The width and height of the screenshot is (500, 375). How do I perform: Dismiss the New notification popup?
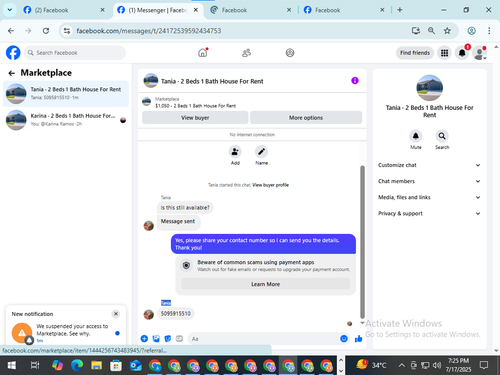point(116,314)
